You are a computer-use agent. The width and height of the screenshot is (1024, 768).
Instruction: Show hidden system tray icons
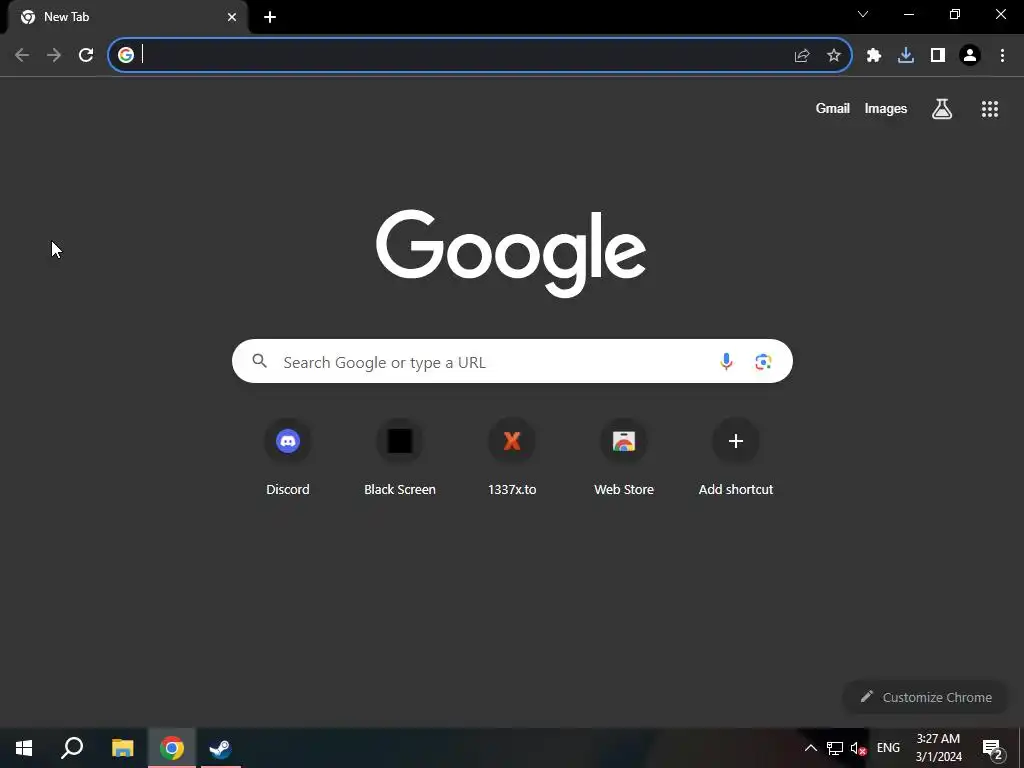click(x=810, y=748)
